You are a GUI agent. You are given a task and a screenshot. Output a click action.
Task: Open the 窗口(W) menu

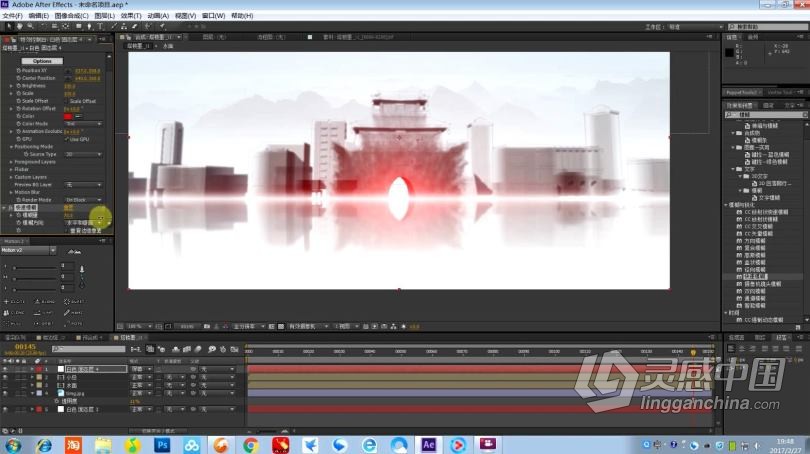(213, 16)
